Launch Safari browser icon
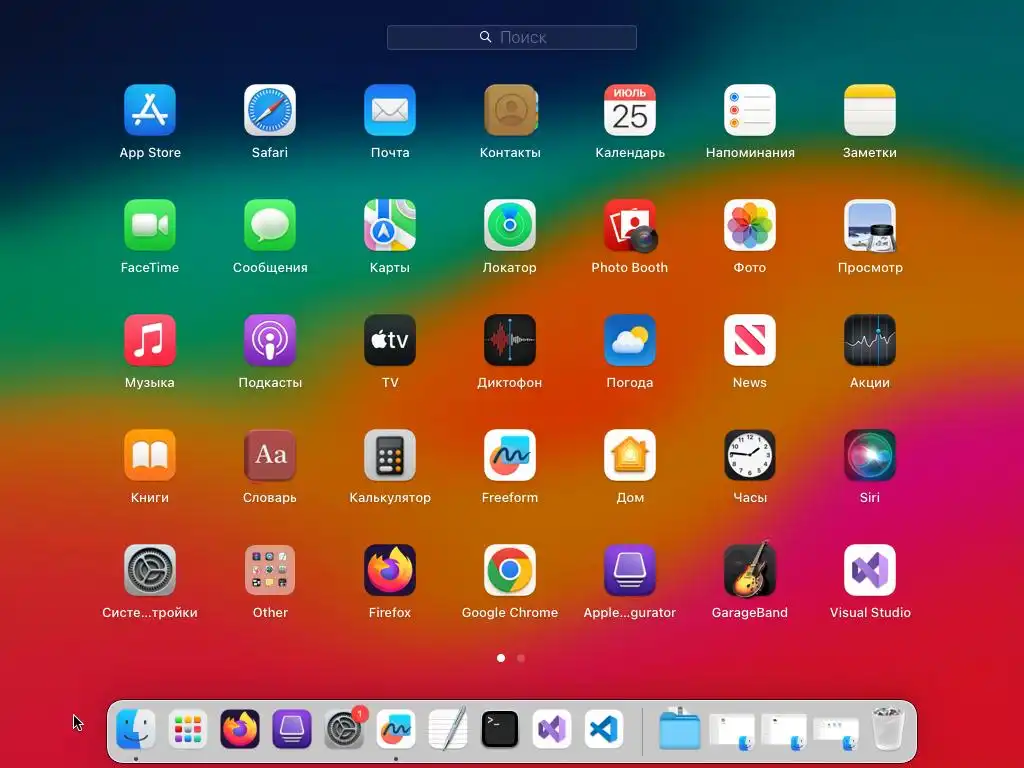 (x=270, y=110)
